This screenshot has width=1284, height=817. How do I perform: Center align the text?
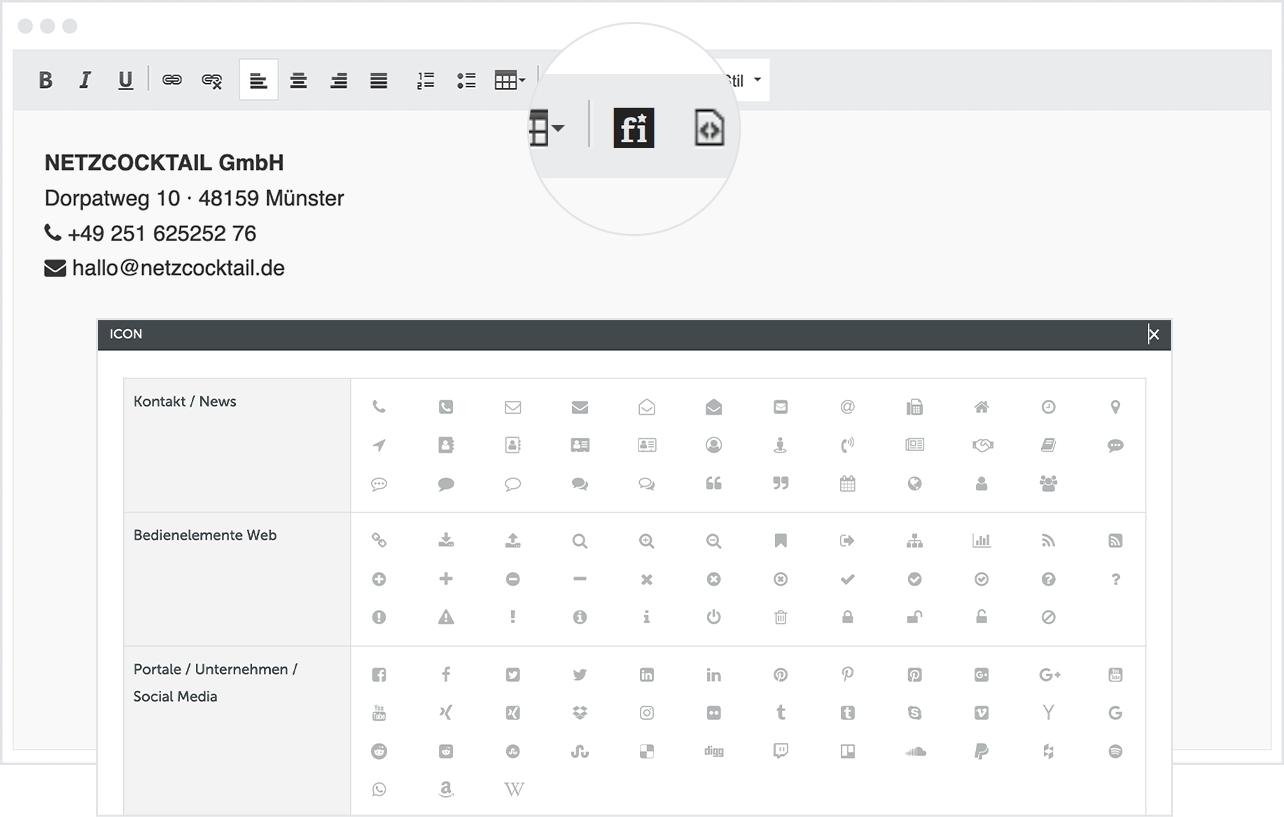pos(298,81)
